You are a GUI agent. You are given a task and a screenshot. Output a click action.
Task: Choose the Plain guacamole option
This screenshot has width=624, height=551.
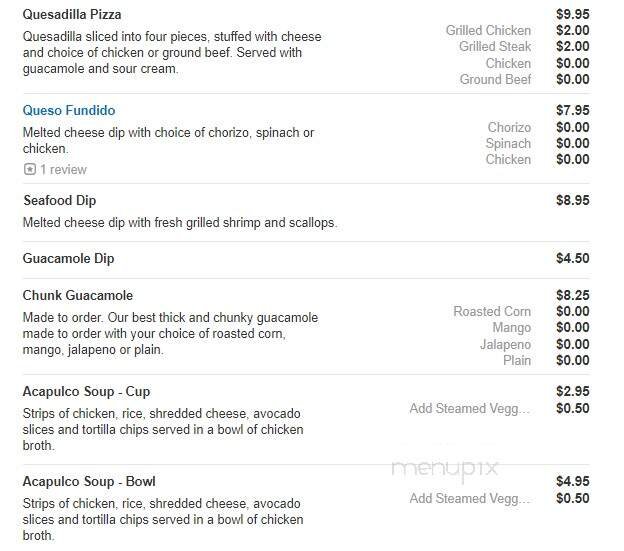pos(517,360)
